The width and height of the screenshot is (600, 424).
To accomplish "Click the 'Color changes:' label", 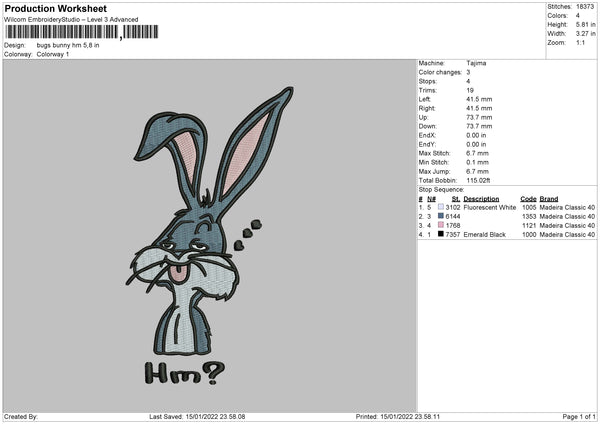I will point(440,72).
